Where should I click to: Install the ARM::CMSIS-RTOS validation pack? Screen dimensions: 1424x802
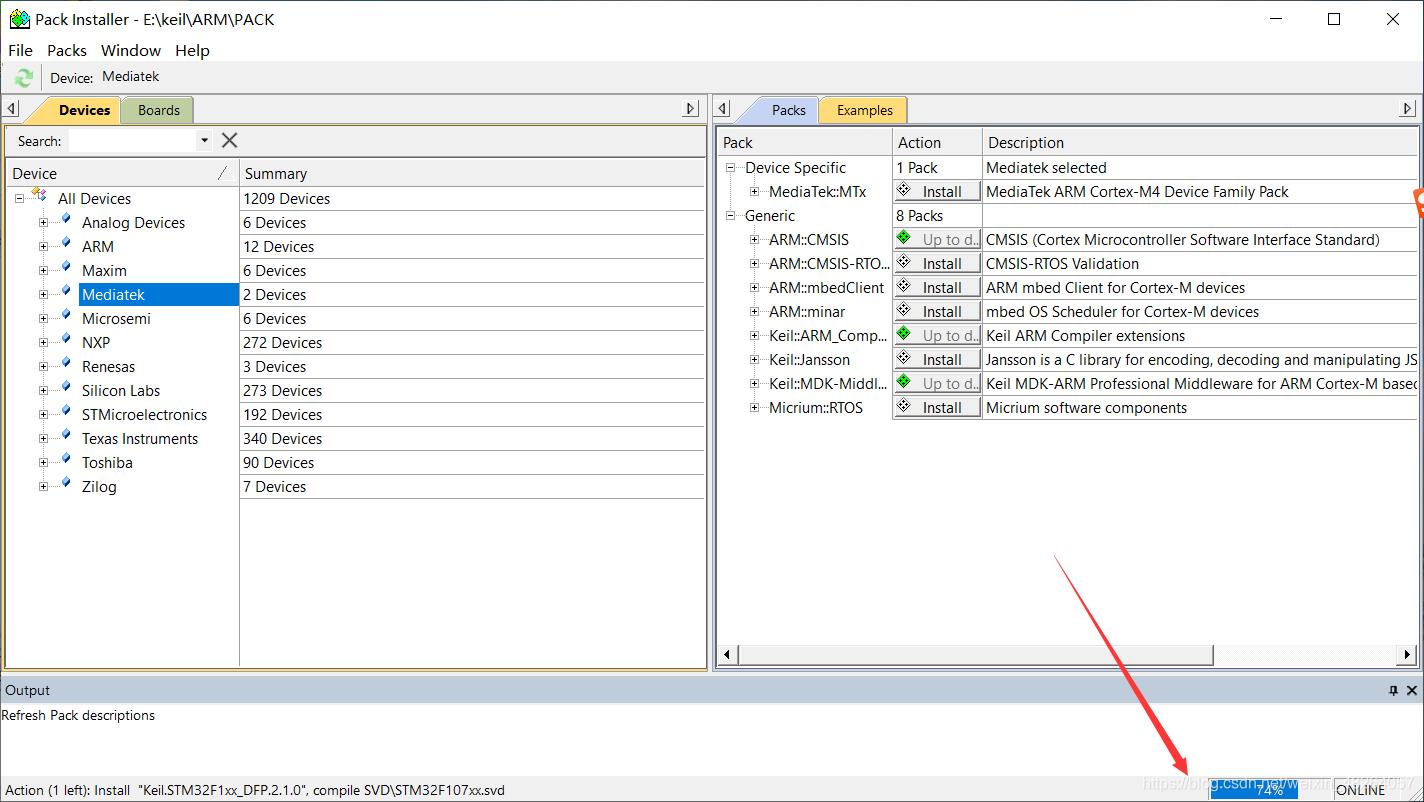click(x=937, y=264)
